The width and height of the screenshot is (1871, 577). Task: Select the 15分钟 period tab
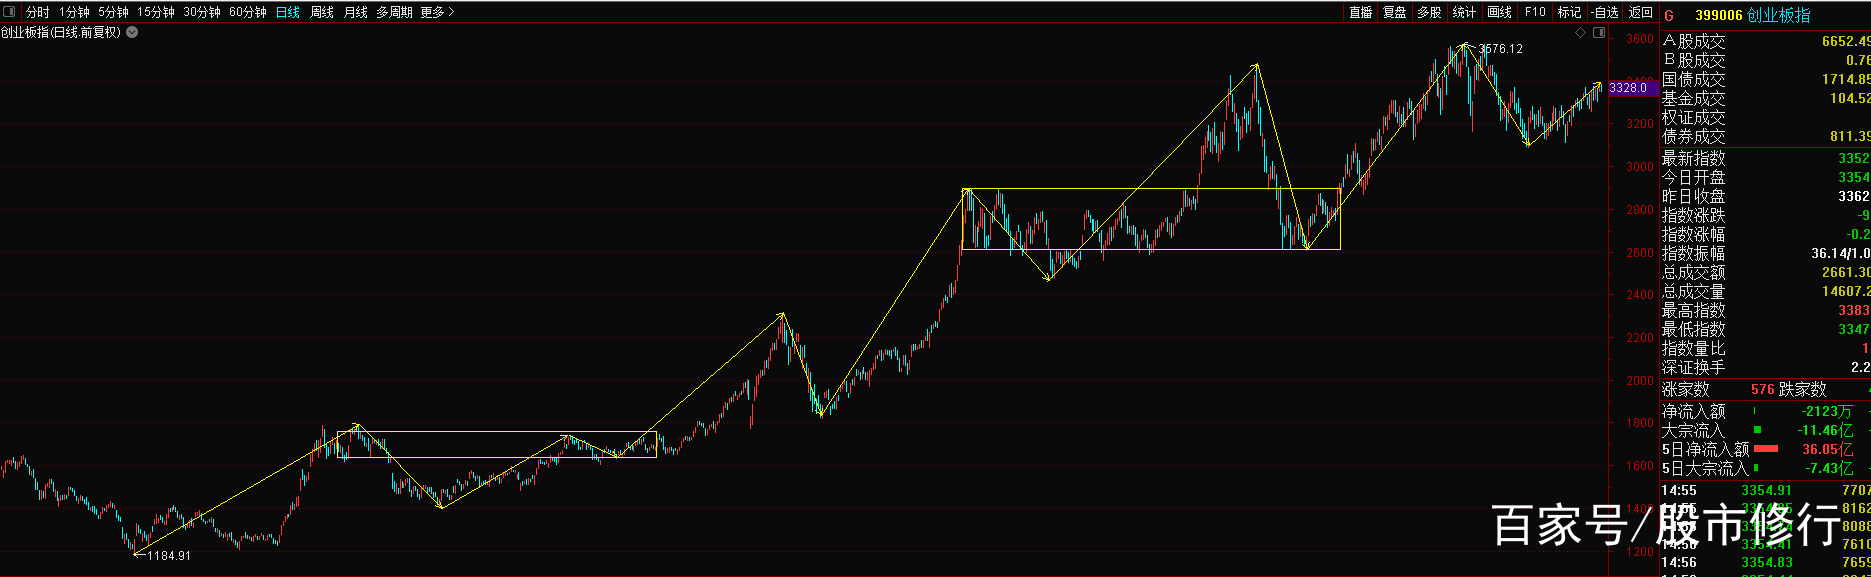[x=156, y=12]
